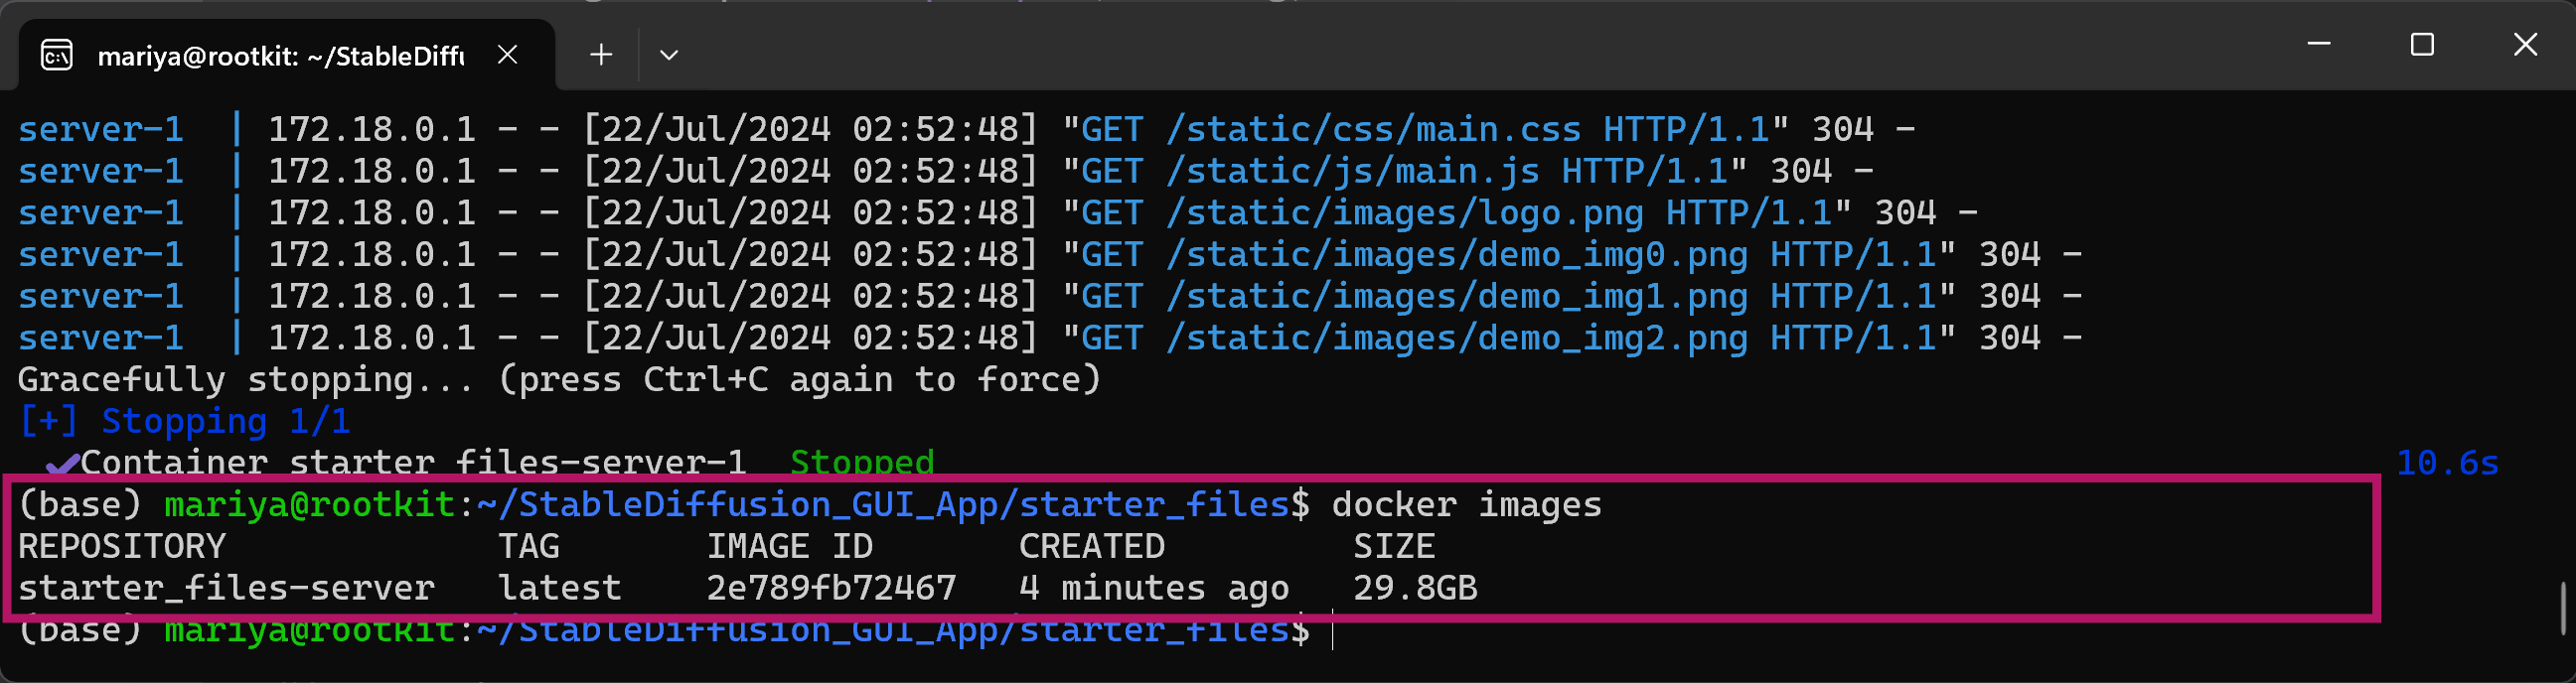Minimize the terminal window

[2319, 44]
